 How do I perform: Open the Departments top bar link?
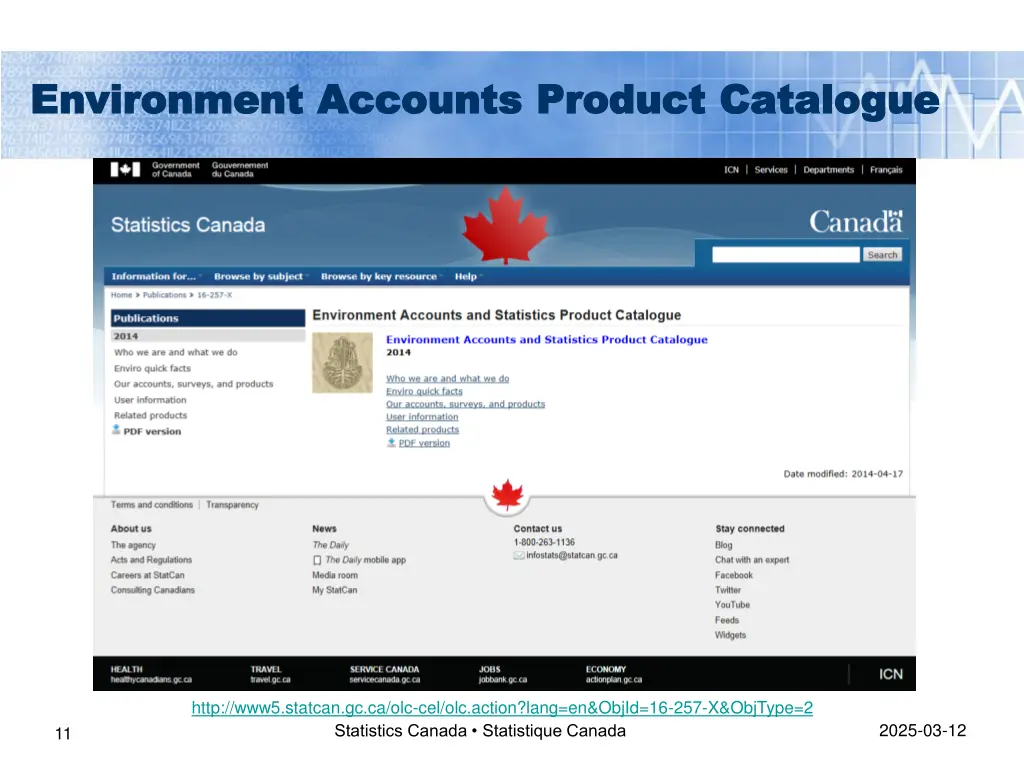[x=828, y=170]
